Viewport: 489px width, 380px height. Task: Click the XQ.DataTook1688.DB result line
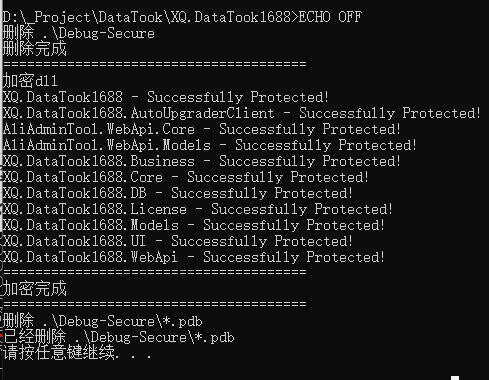click(x=178, y=193)
